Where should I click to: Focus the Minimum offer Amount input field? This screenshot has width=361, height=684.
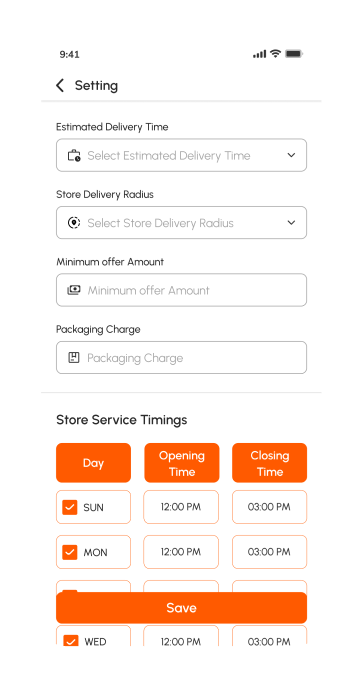(x=181, y=290)
